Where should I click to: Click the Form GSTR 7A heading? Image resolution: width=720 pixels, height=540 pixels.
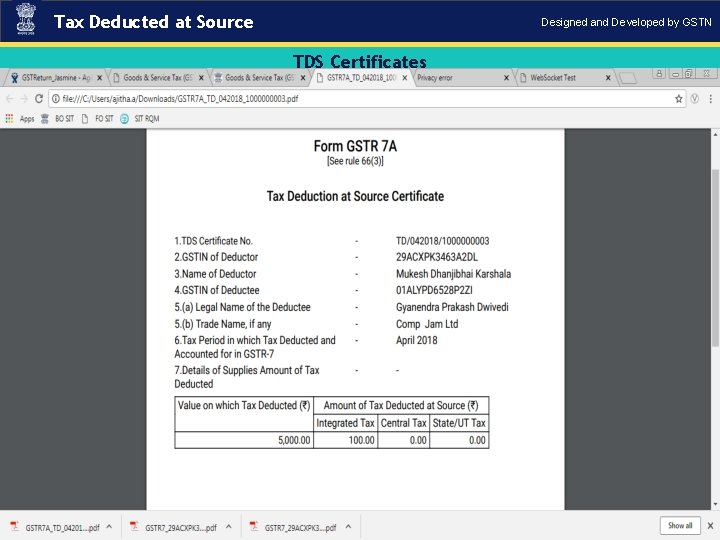355,146
